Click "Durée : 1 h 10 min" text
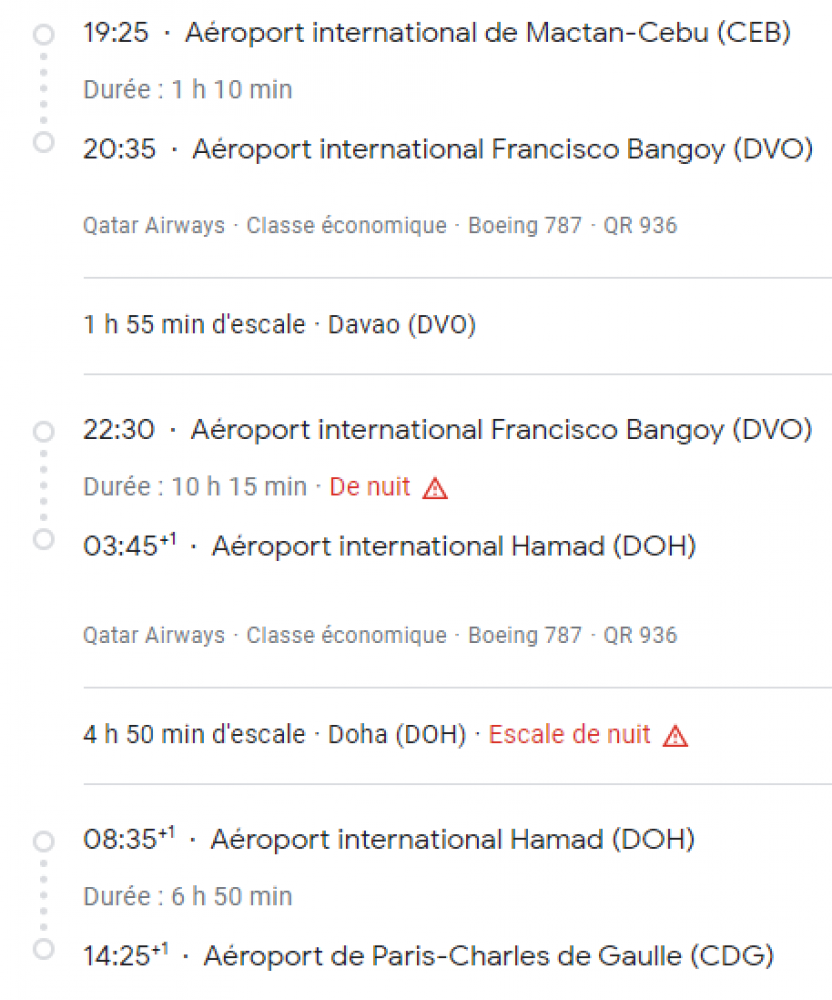 (188, 90)
